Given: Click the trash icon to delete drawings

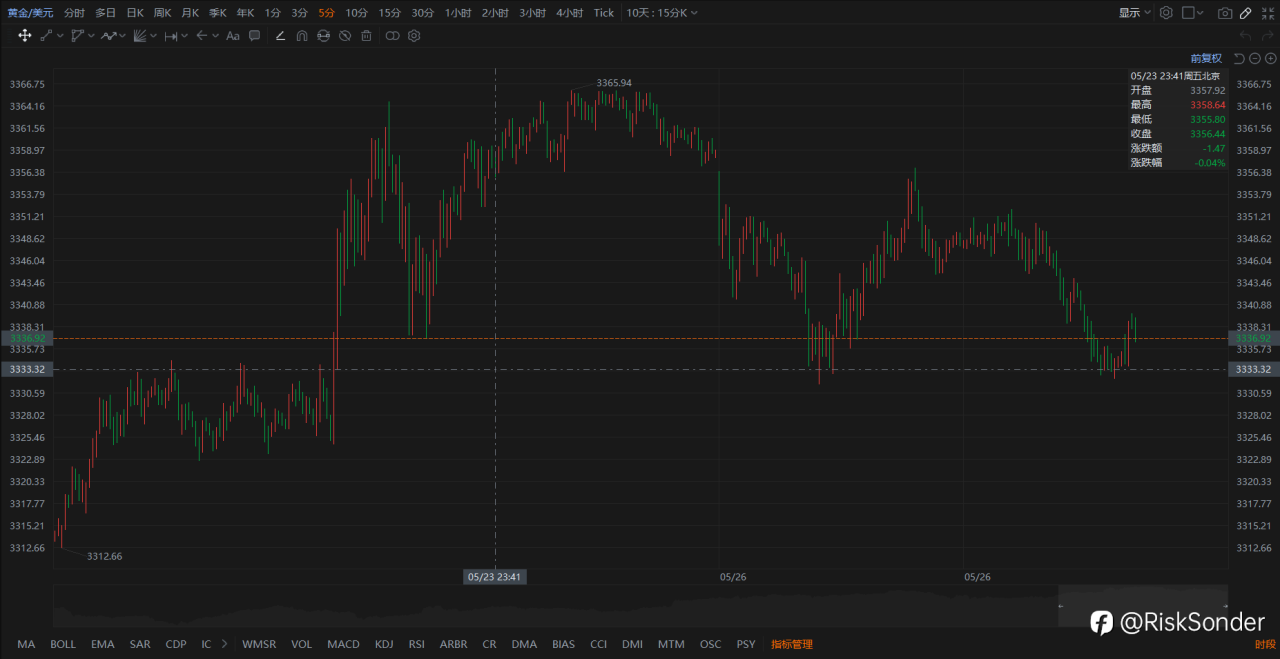Looking at the screenshot, I should point(366,35).
